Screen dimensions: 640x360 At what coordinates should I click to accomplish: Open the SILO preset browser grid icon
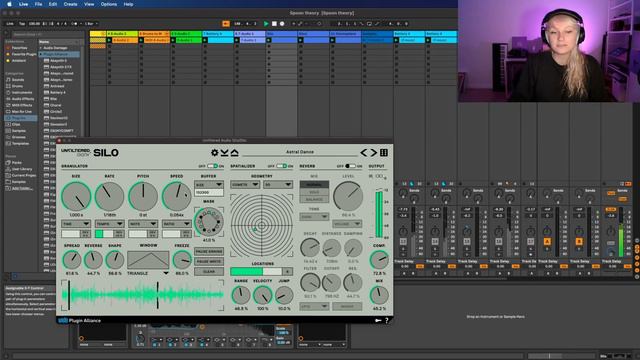coord(384,153)
